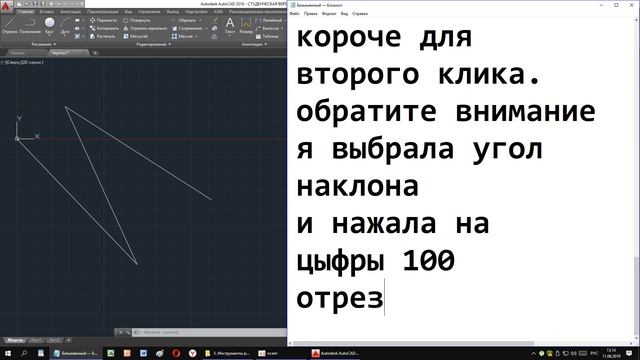Open the dropdown arrow beside Обрезать

pyautogui.click(x=200, y=20)
